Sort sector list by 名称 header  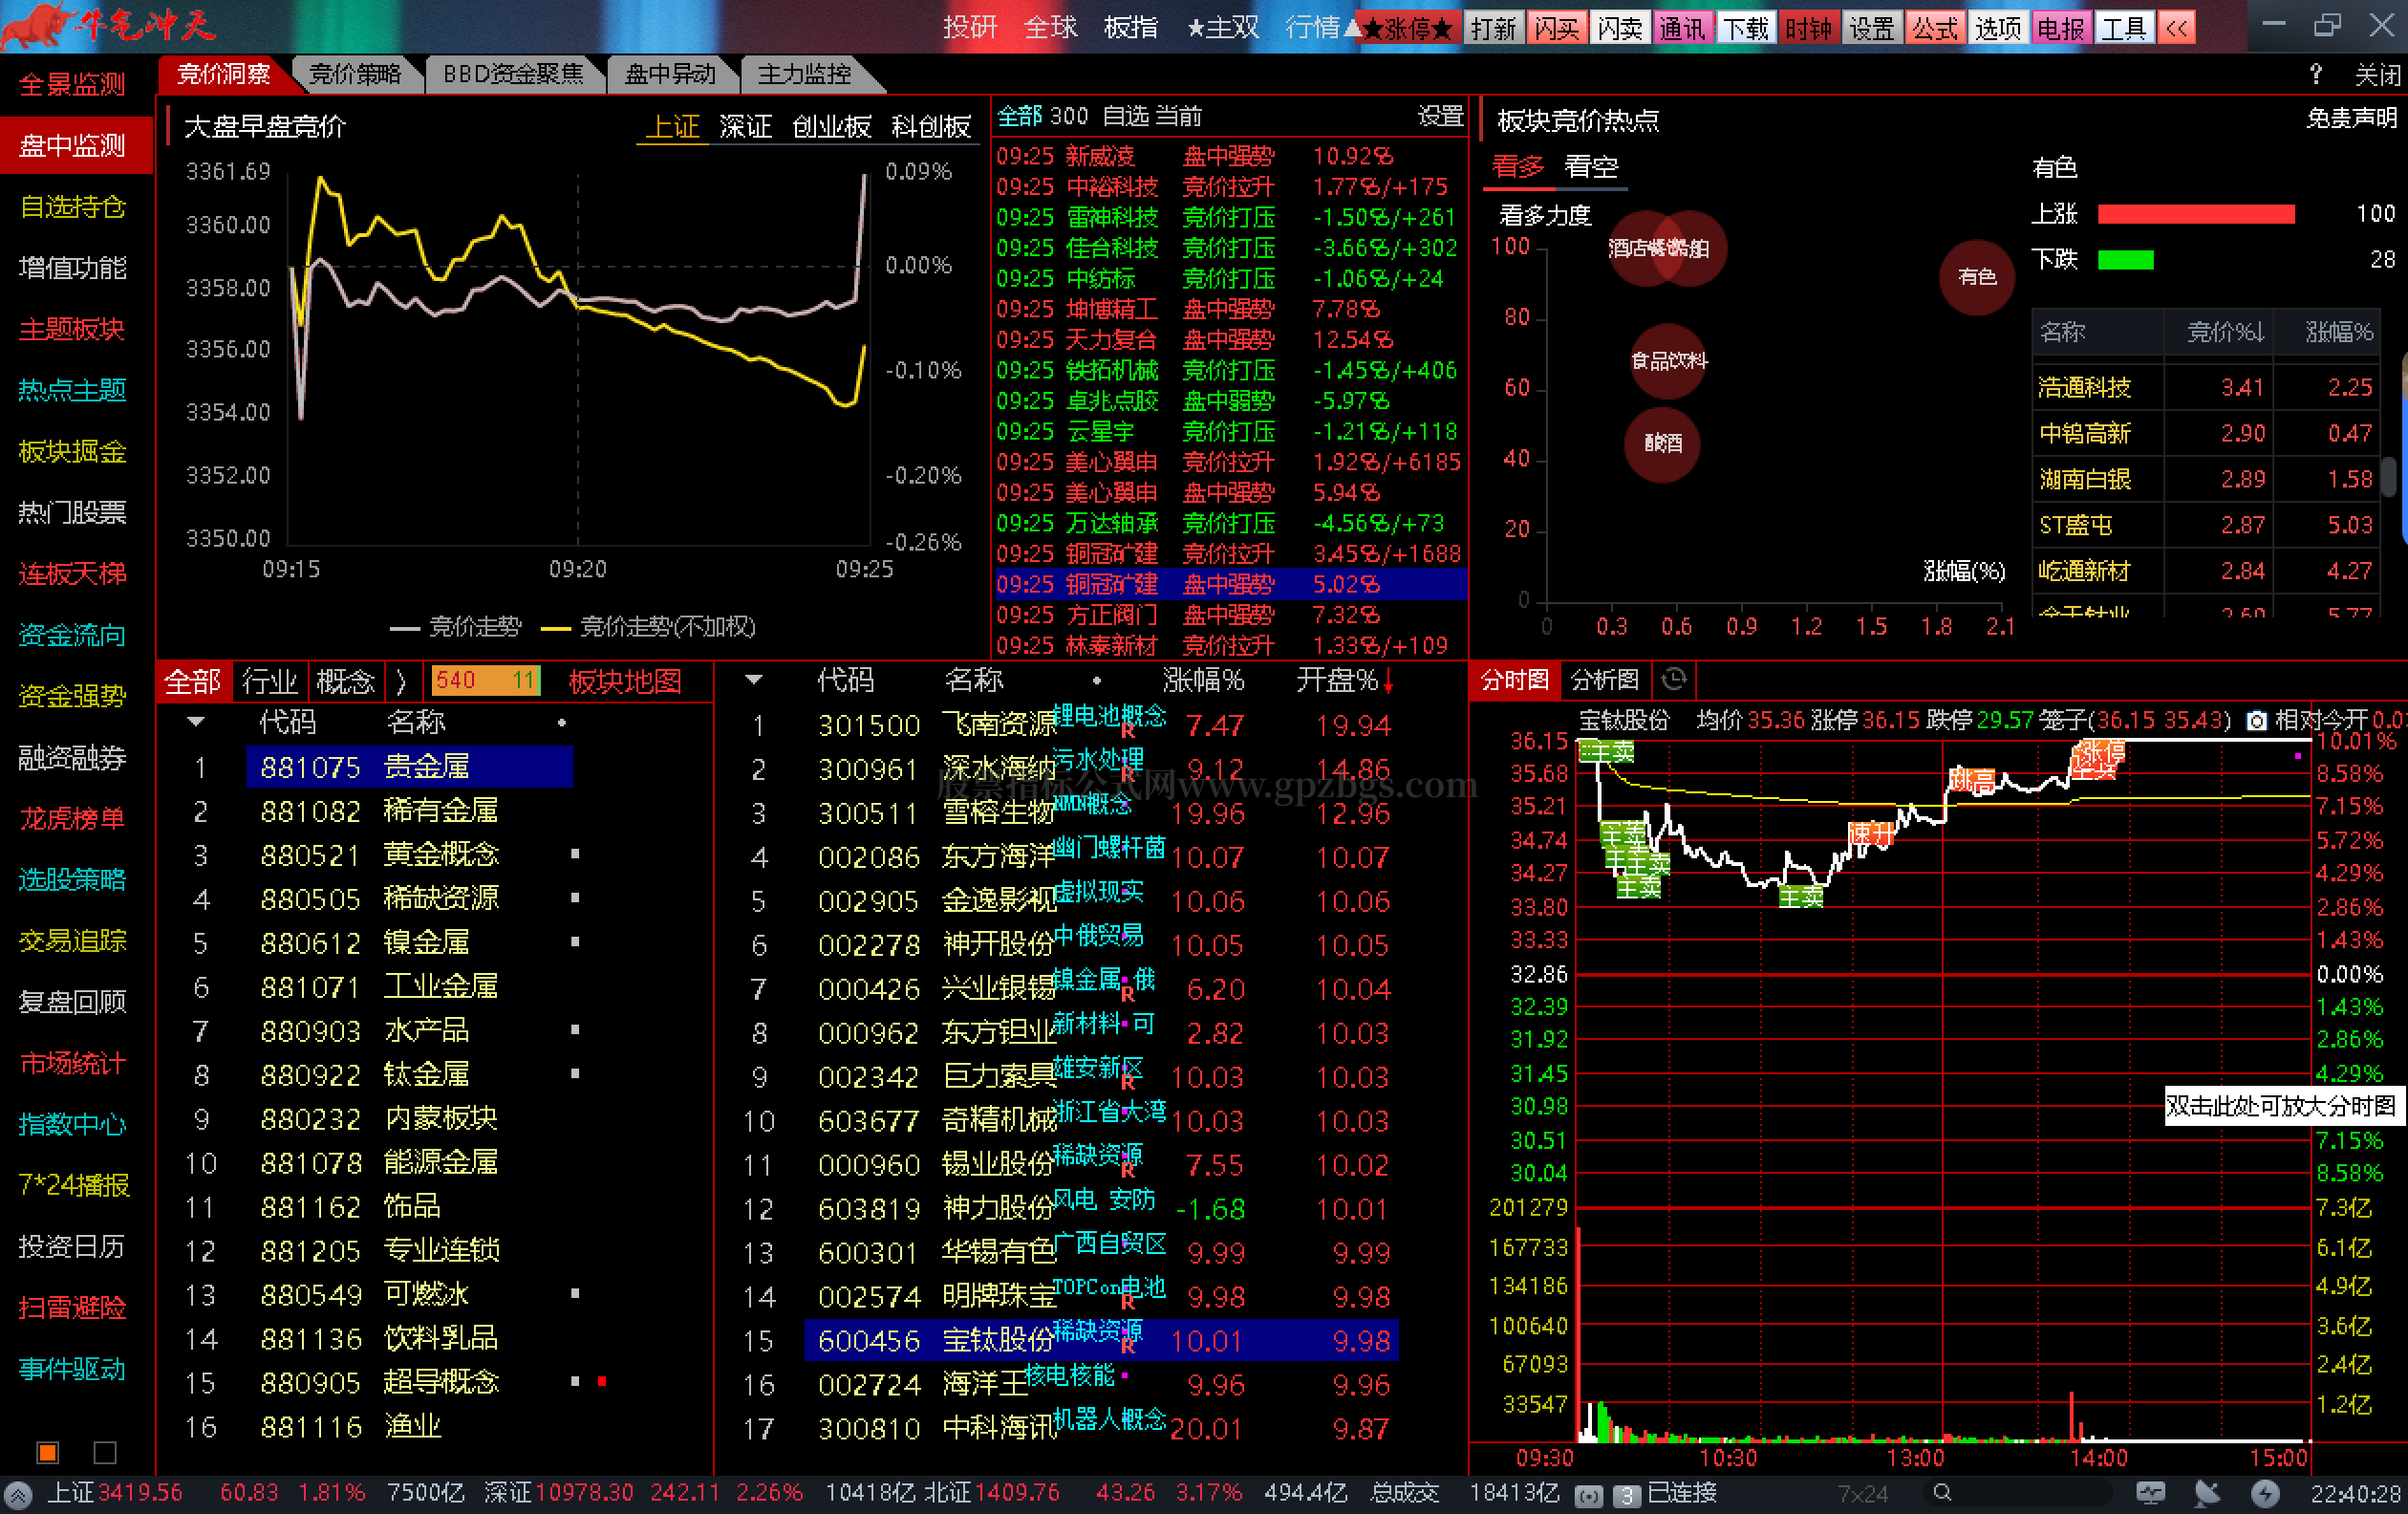click(x=415, y=721)
